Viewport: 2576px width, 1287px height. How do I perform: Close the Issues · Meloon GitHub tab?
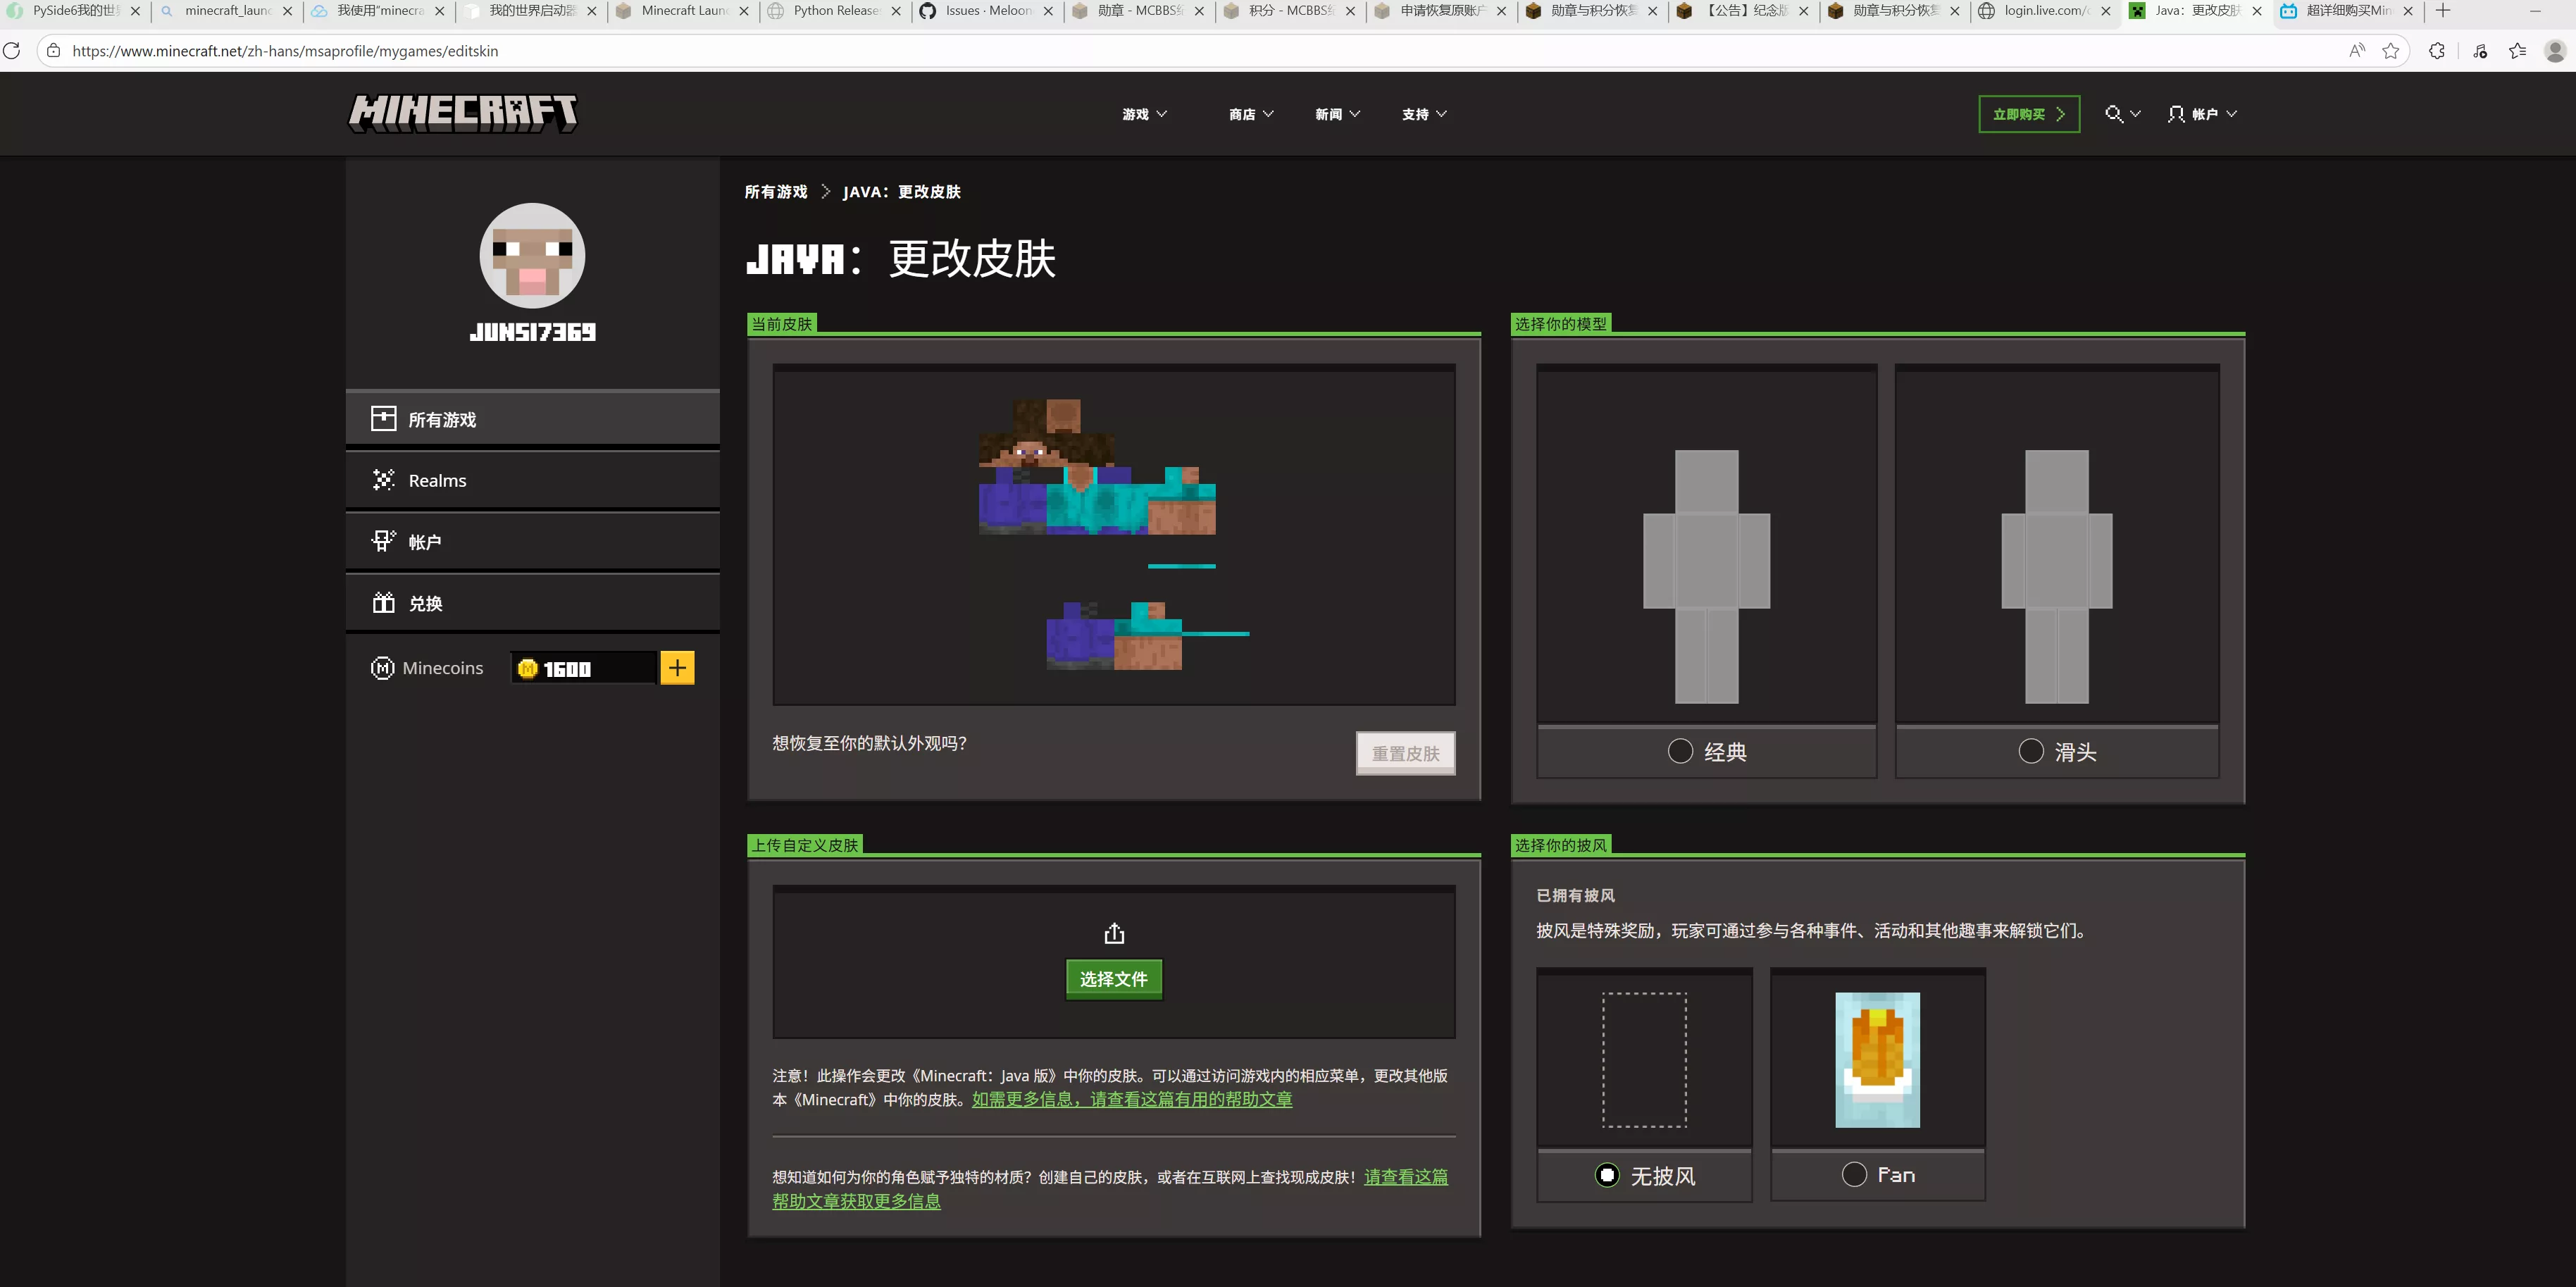(x=1048, y=11)
